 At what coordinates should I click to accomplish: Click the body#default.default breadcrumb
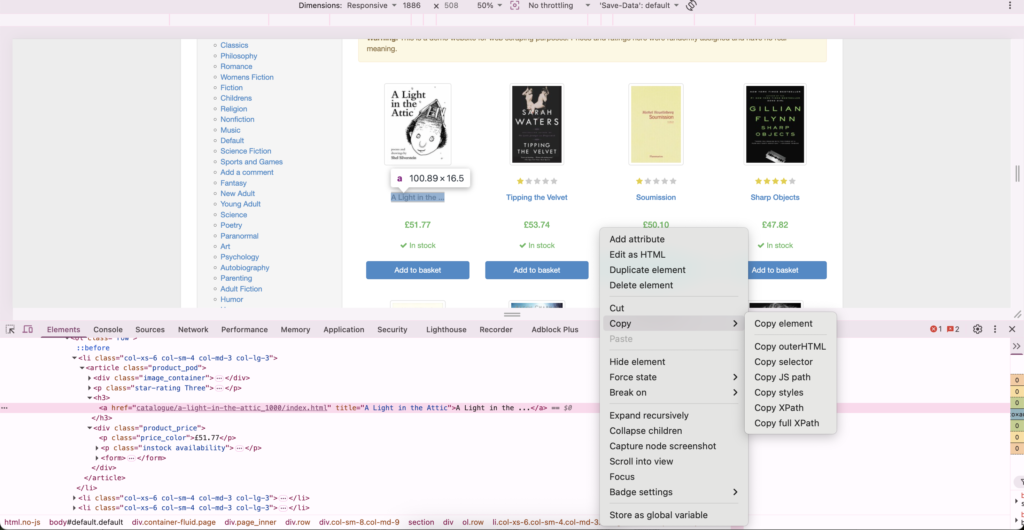pos(86,522)
